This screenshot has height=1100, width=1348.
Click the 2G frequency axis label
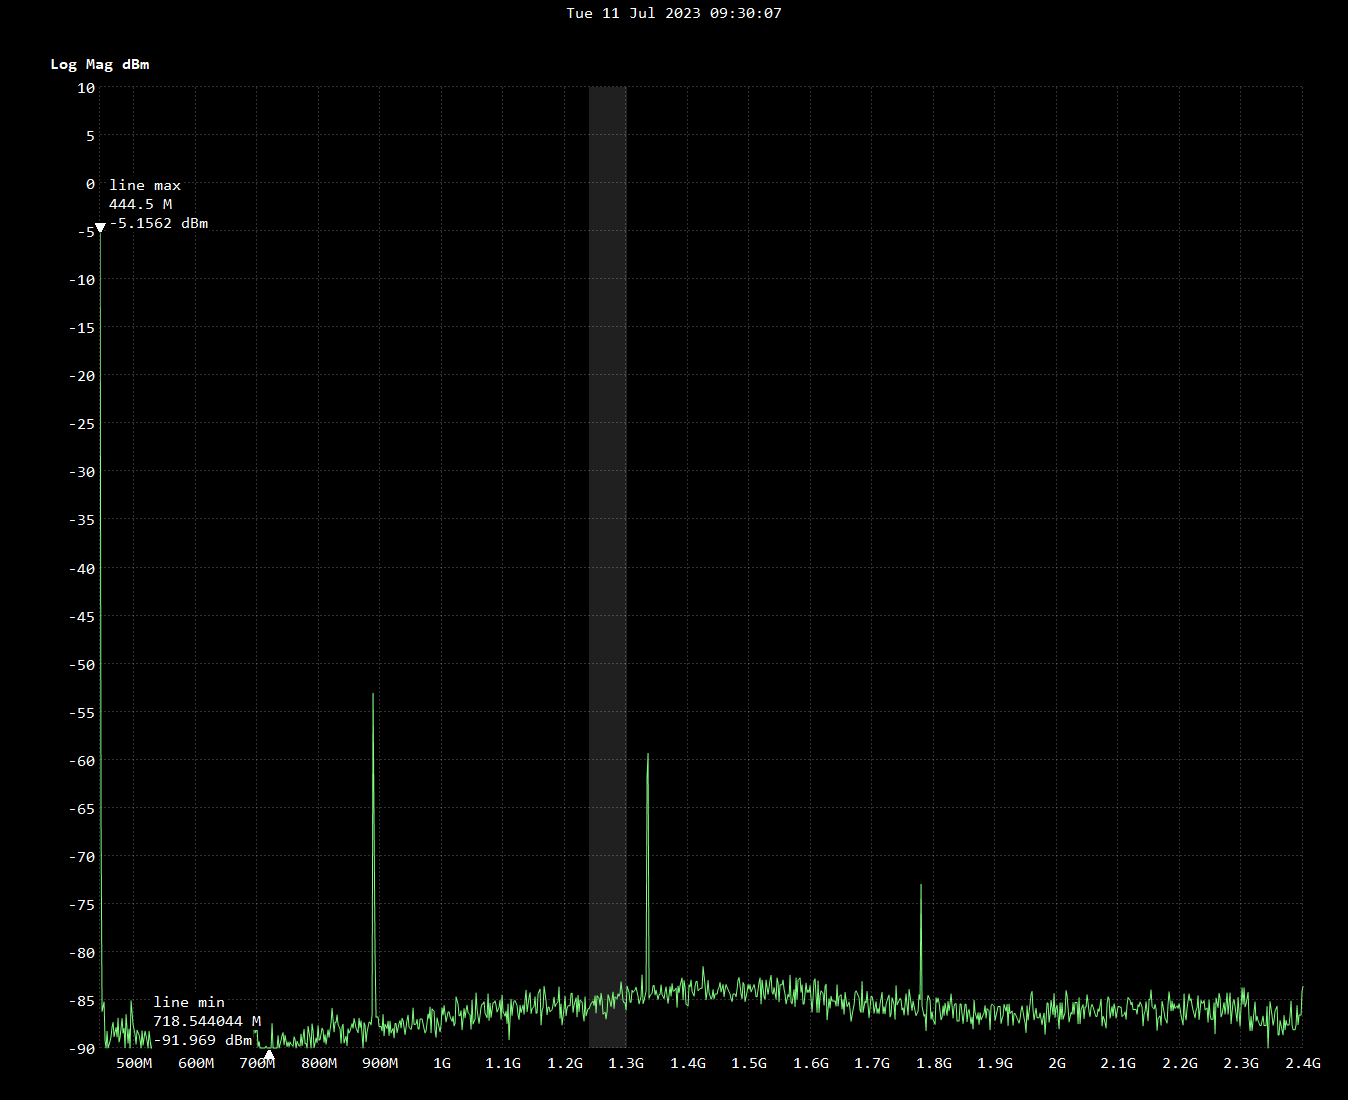click(1057, 1063)
